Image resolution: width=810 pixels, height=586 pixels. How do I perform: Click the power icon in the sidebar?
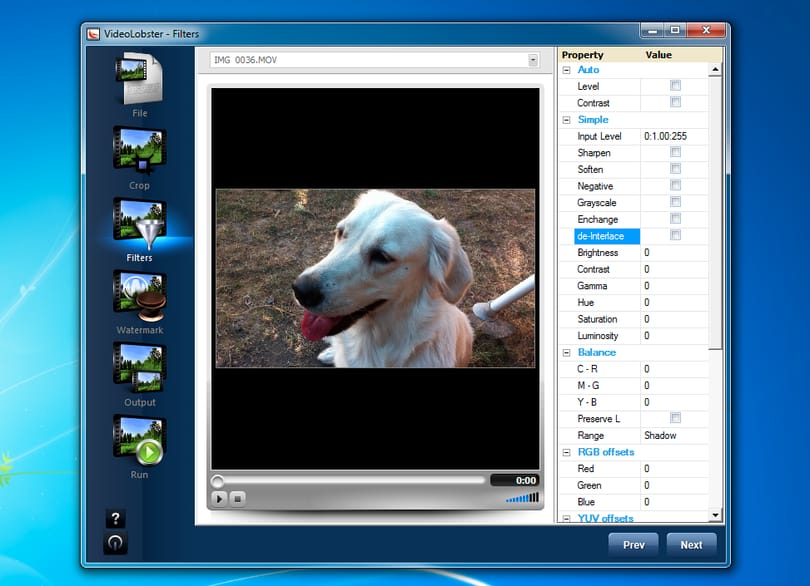(115, 543)
